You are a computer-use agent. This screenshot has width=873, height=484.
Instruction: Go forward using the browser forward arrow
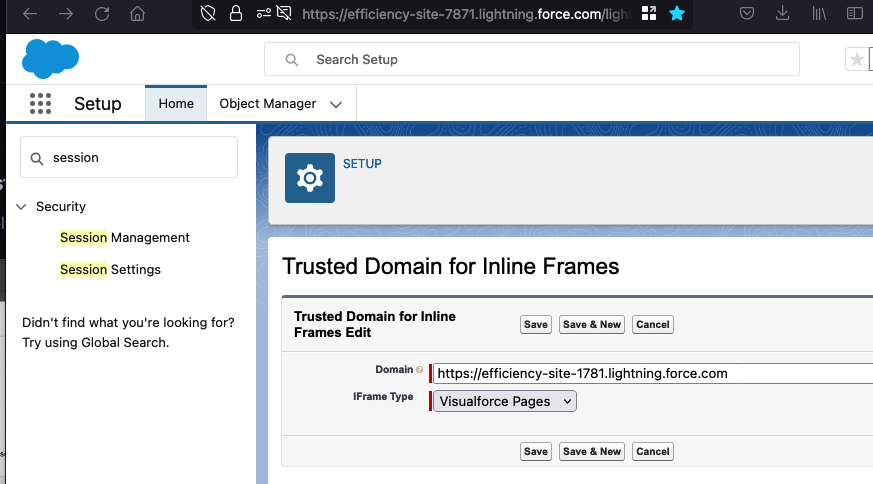[x=66, y=13]
